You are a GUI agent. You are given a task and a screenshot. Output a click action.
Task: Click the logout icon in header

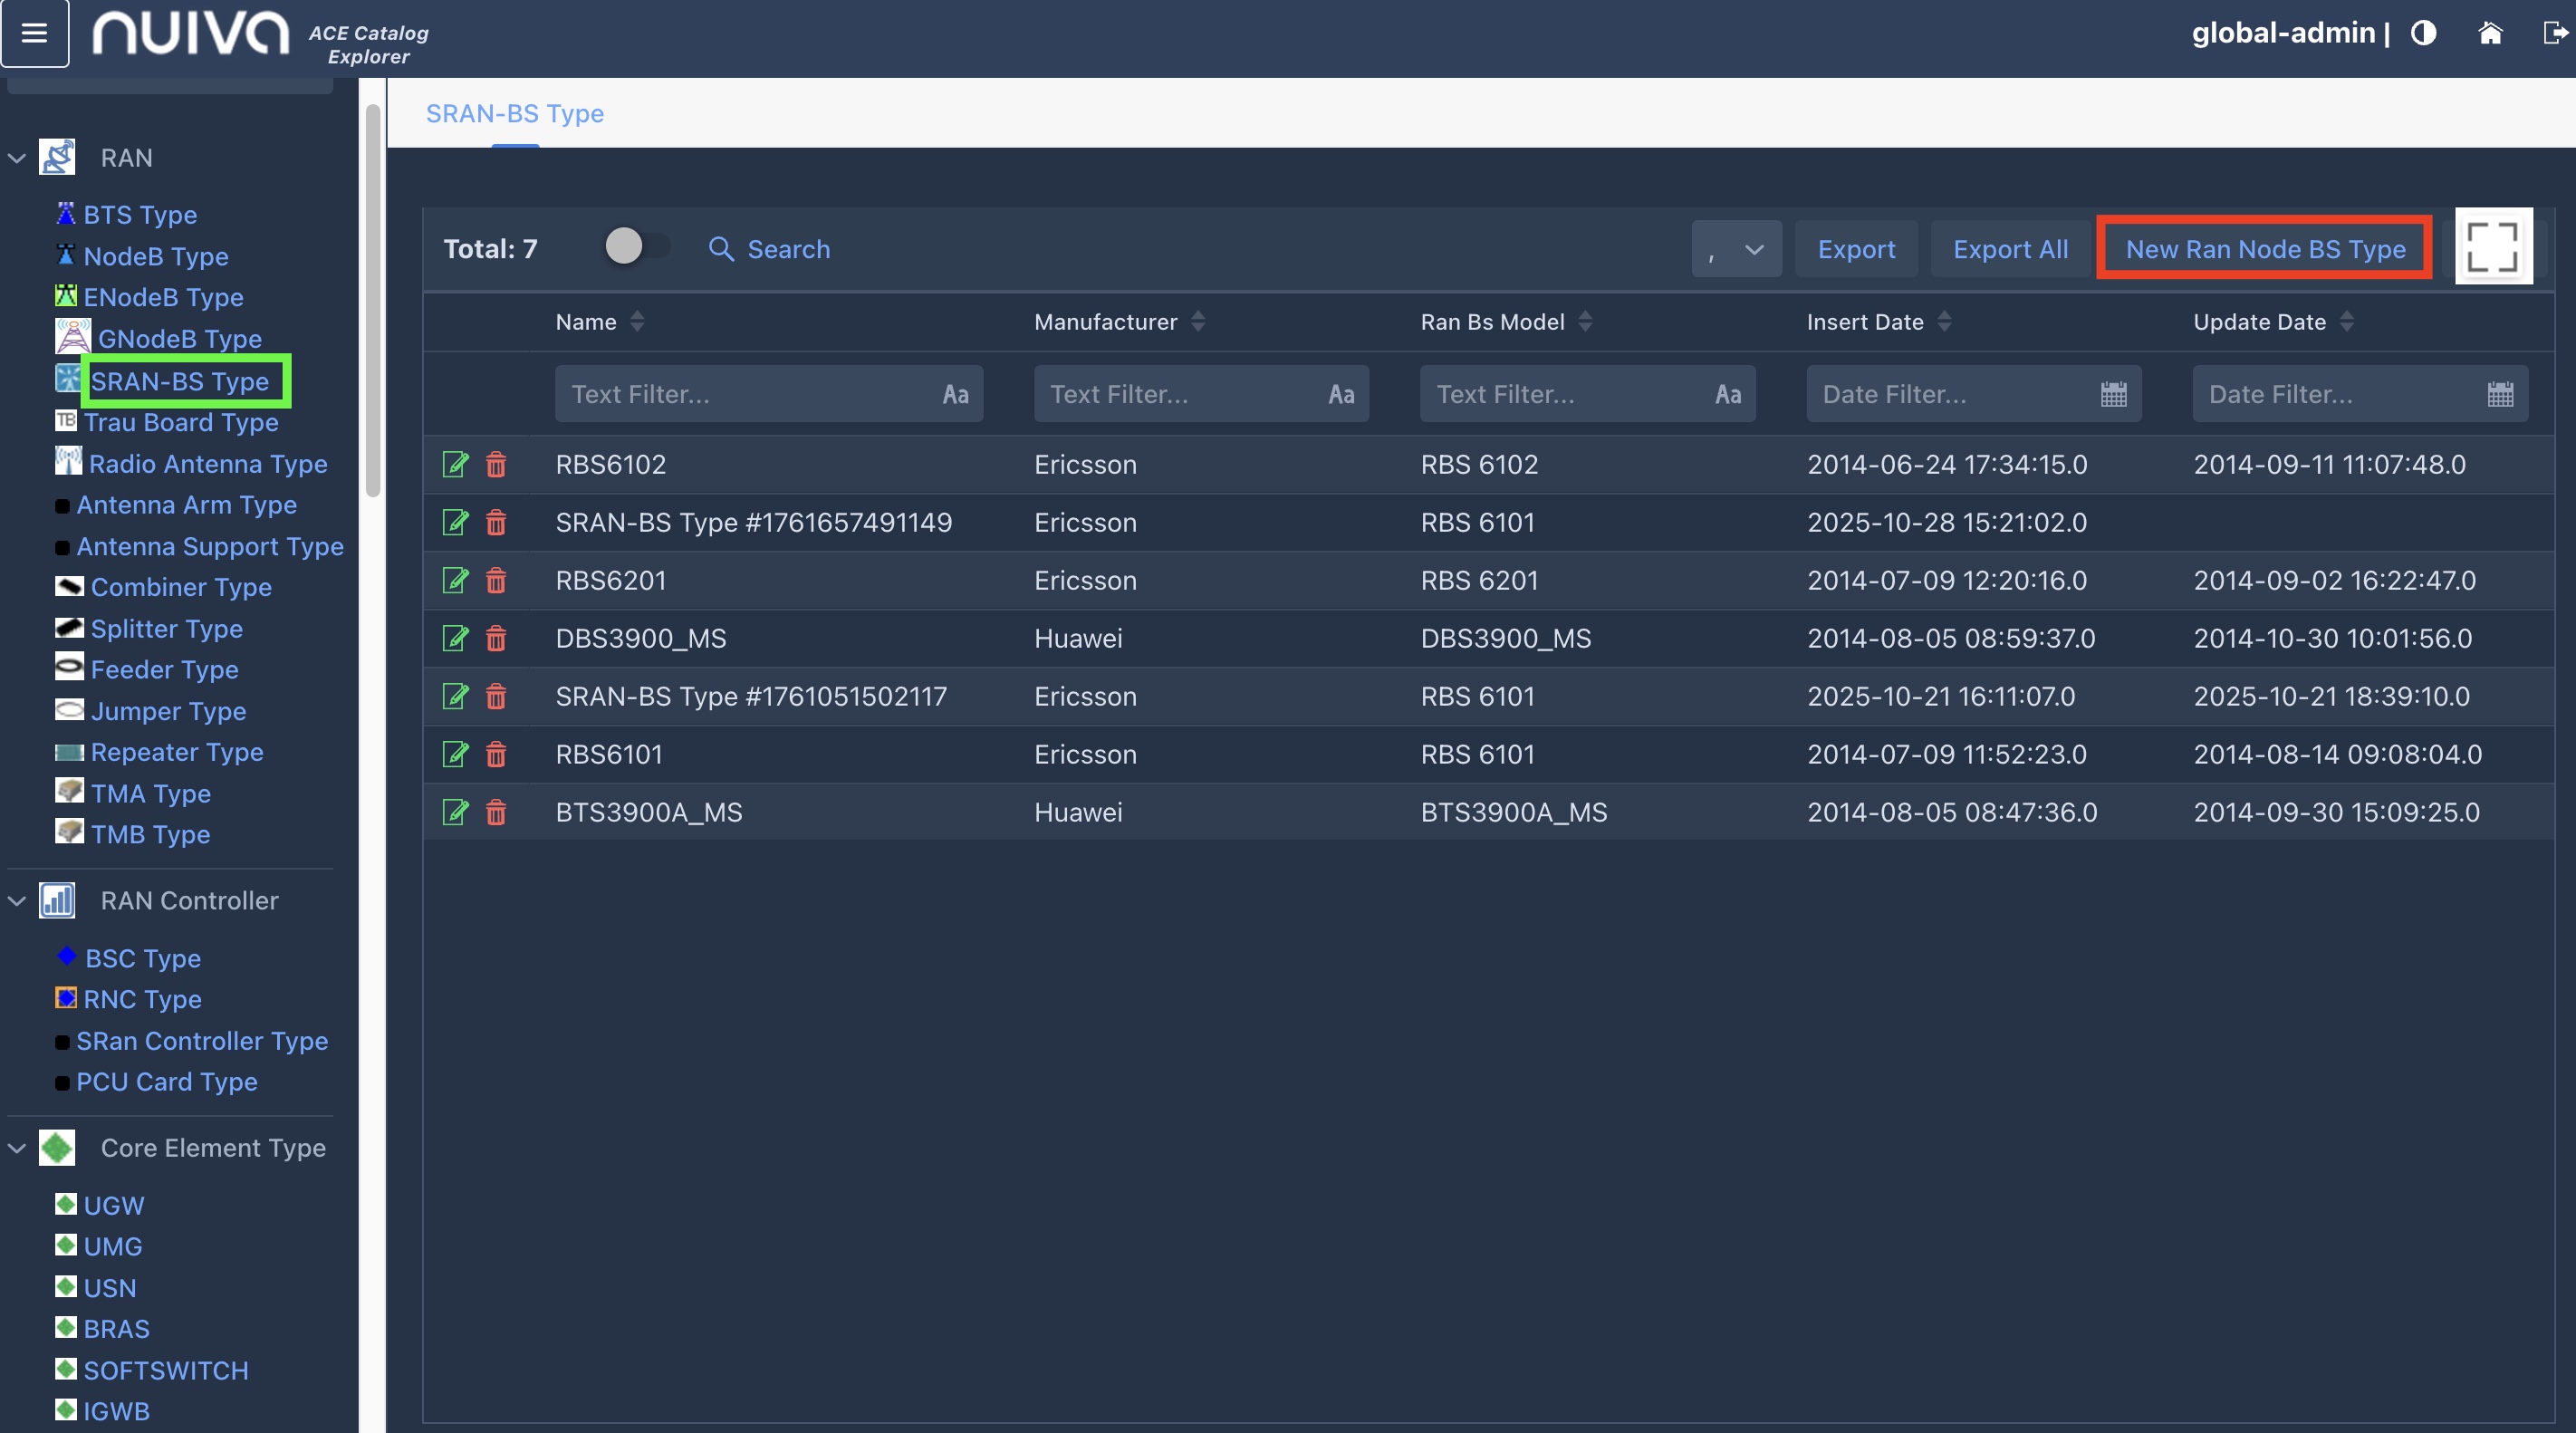(2554, 34)
